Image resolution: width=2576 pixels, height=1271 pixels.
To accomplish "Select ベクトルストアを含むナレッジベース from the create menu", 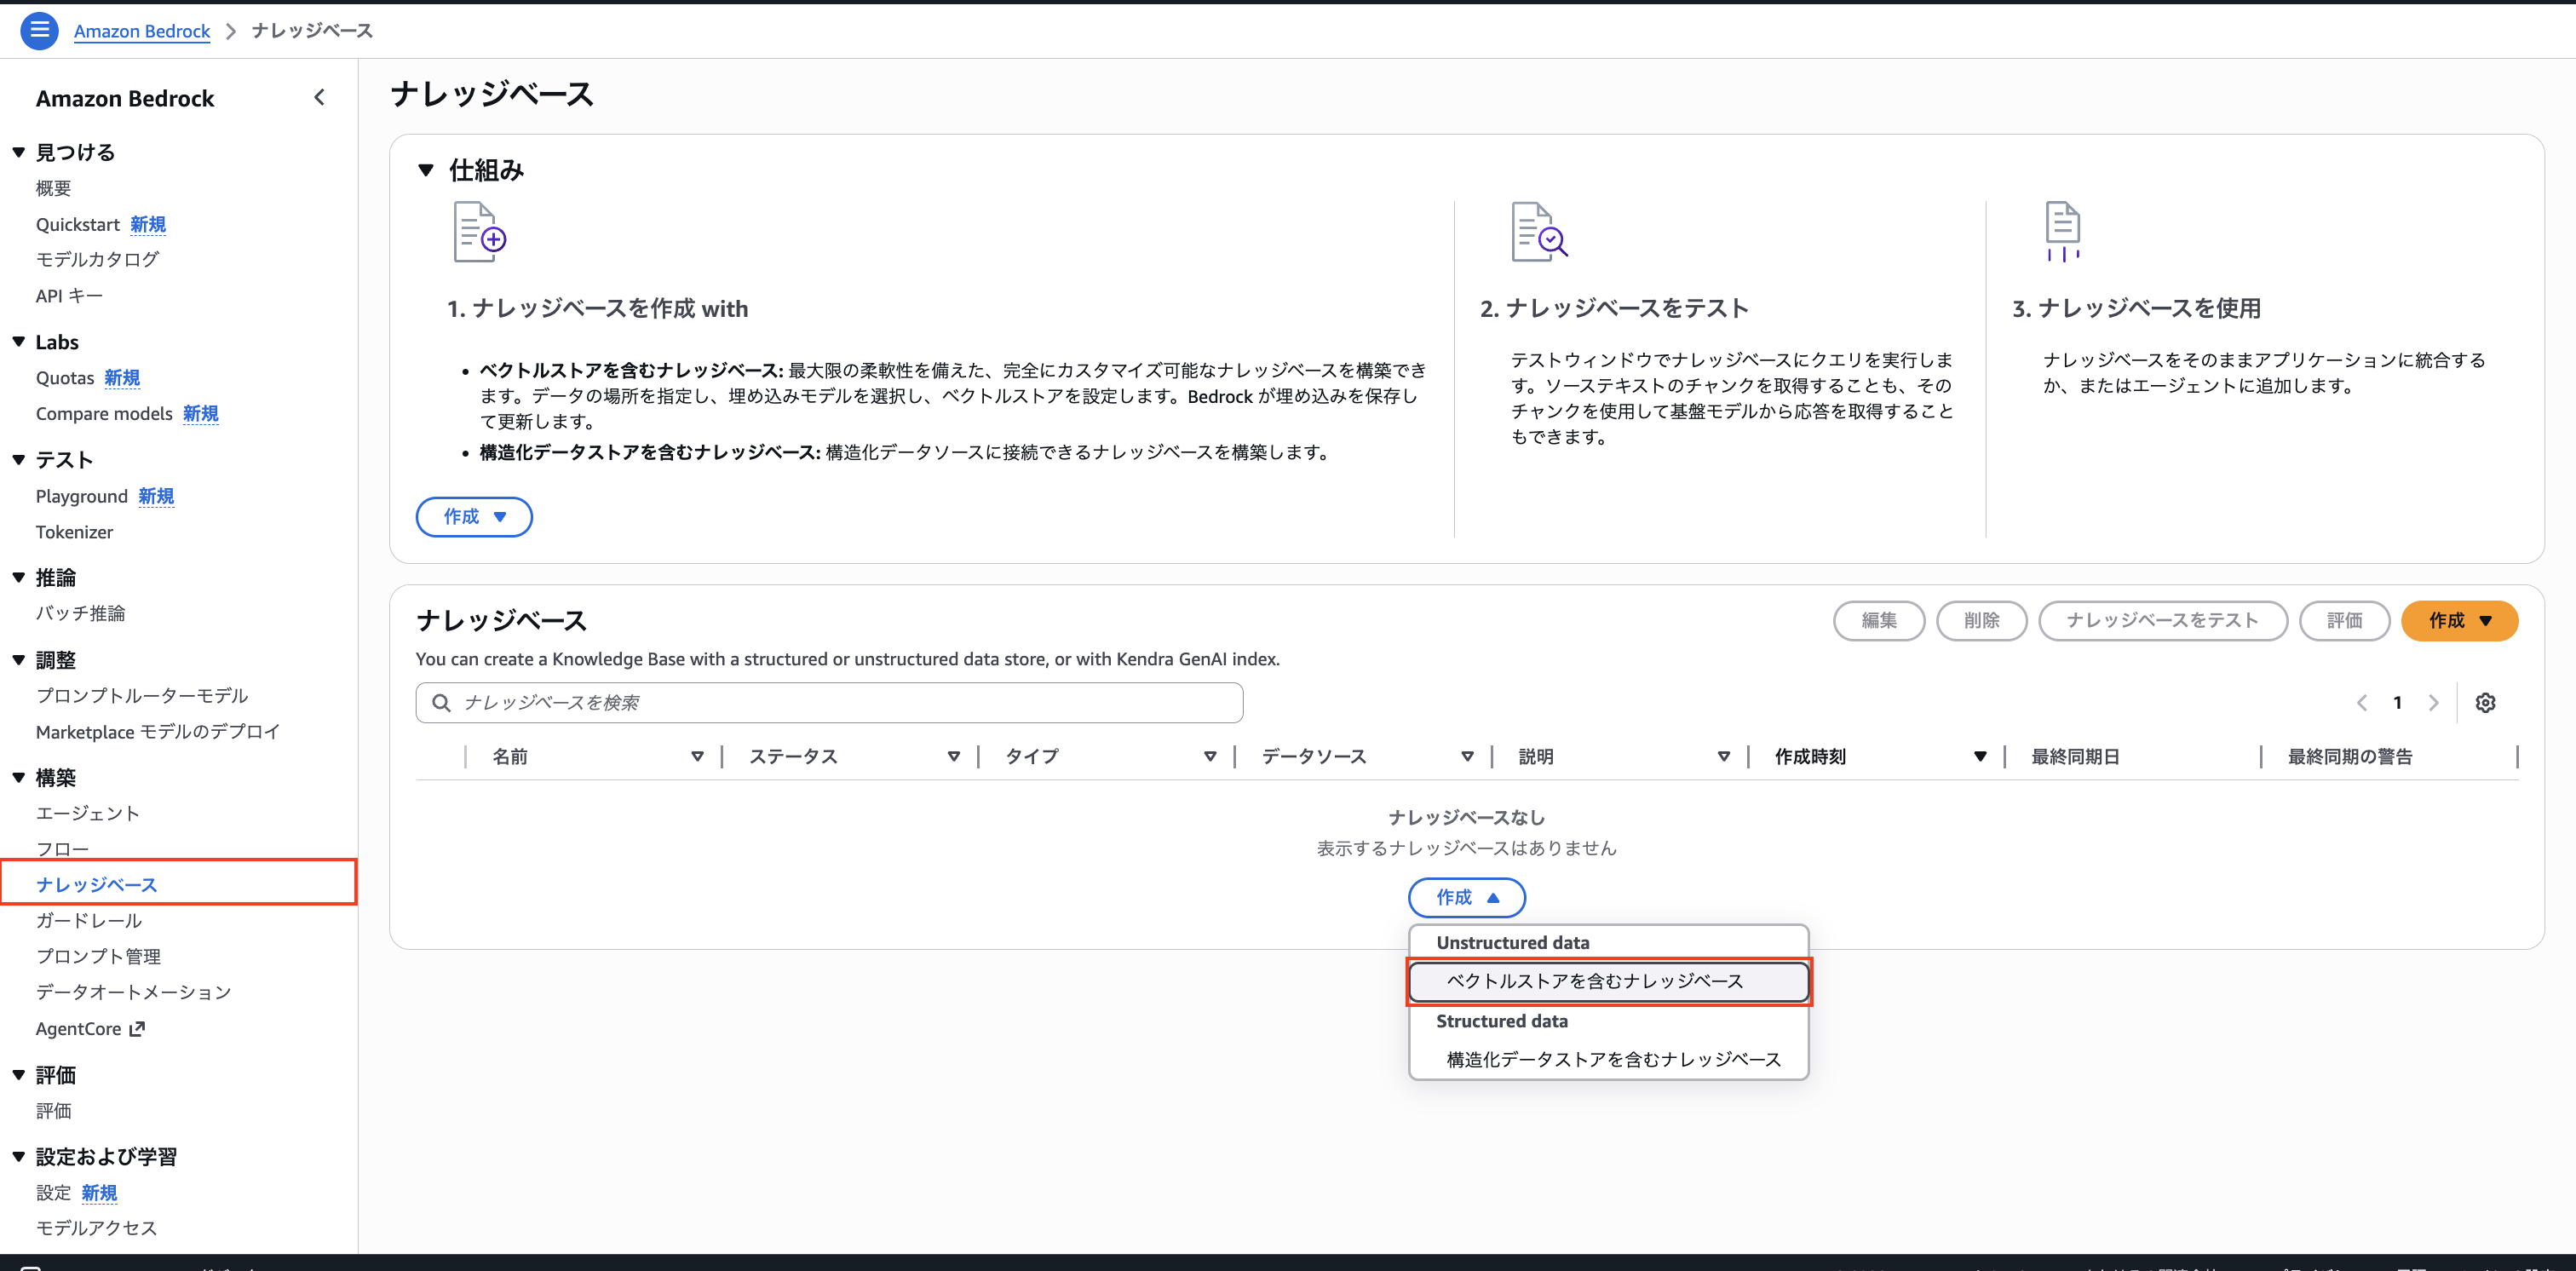I will point(1608,981).
